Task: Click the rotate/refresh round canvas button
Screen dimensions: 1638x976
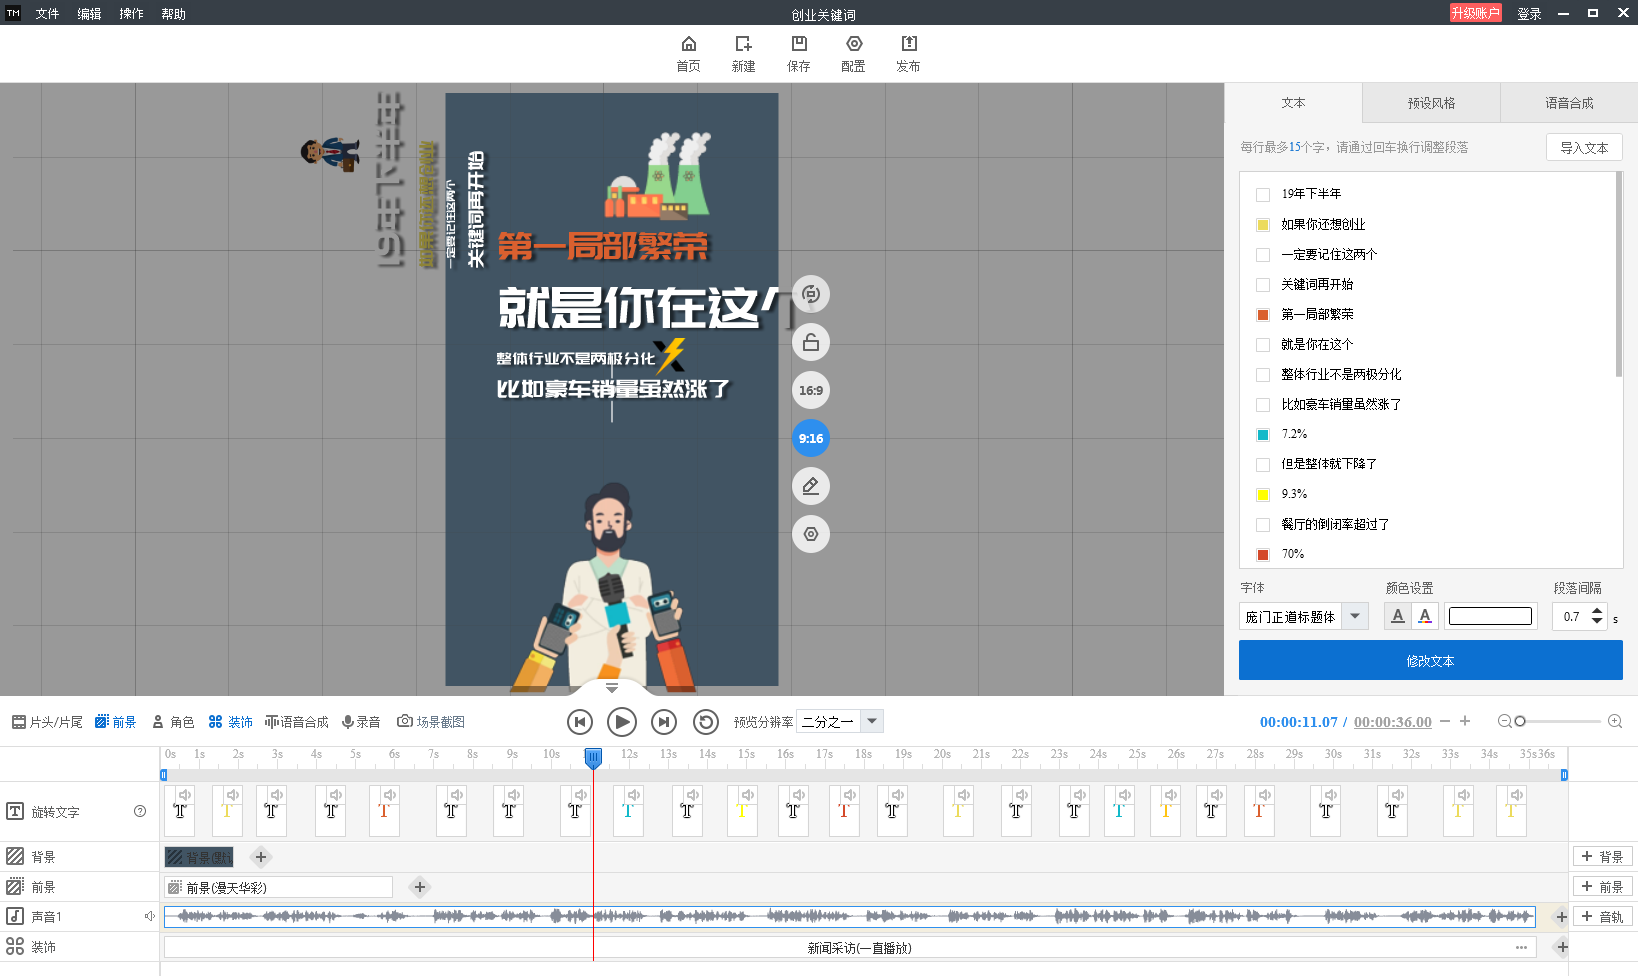Action: [x=811, y=294]
